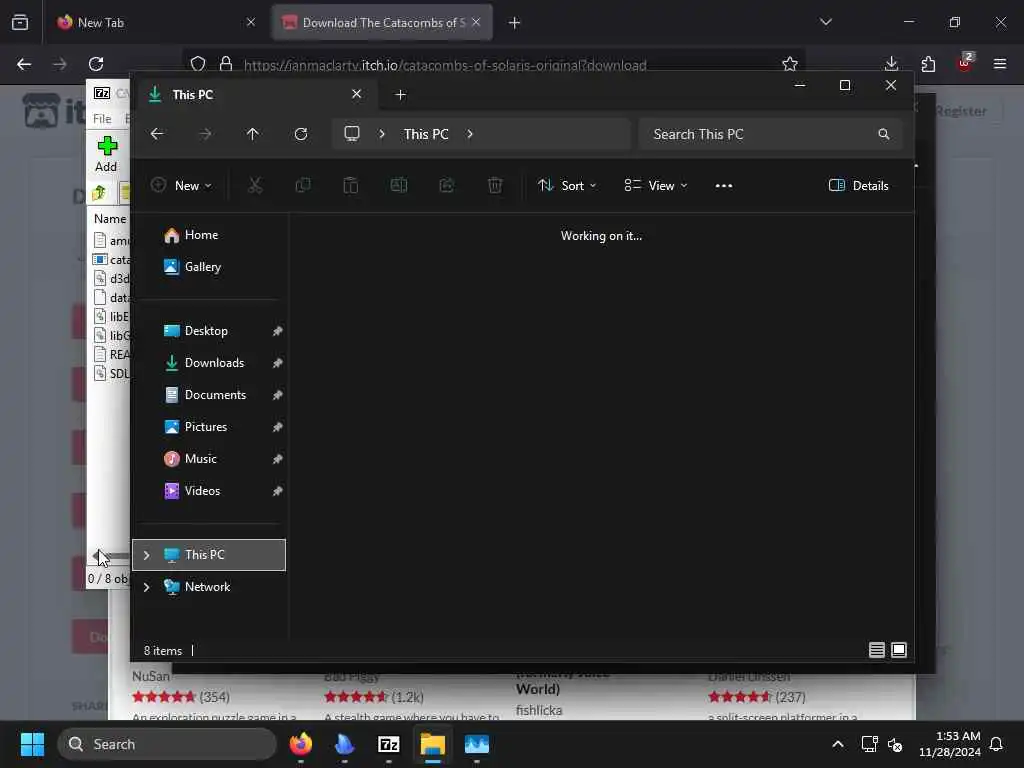
Task: Click the Copy icon in Explorer toolbar
Action: [303, 185]
